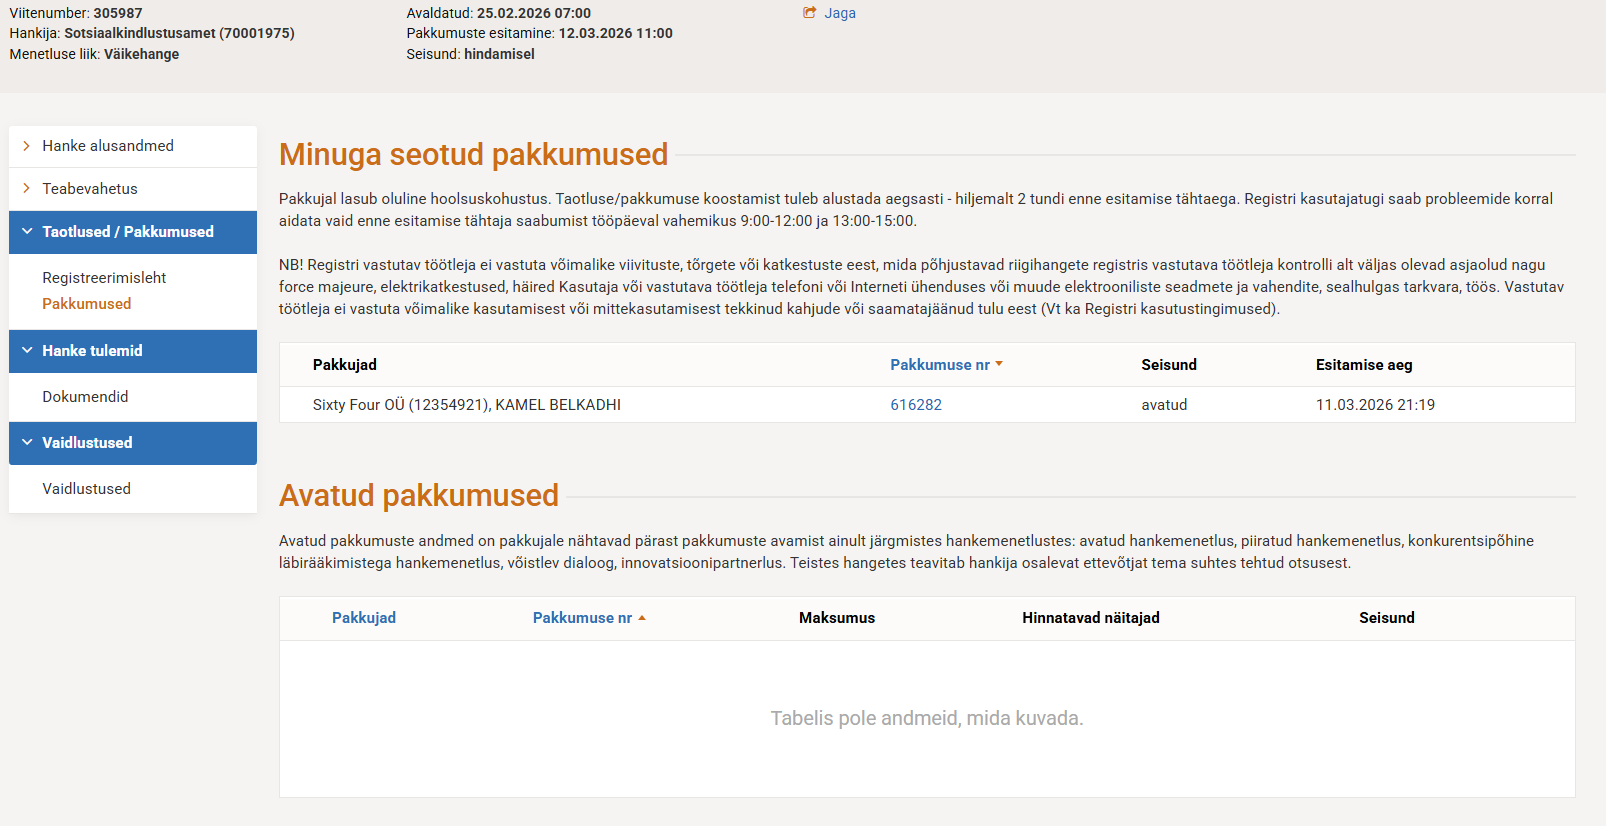Sort by Pakkumuse nr descending arrow
This screenshot has width=1606, height=826.
coord(999,364)
